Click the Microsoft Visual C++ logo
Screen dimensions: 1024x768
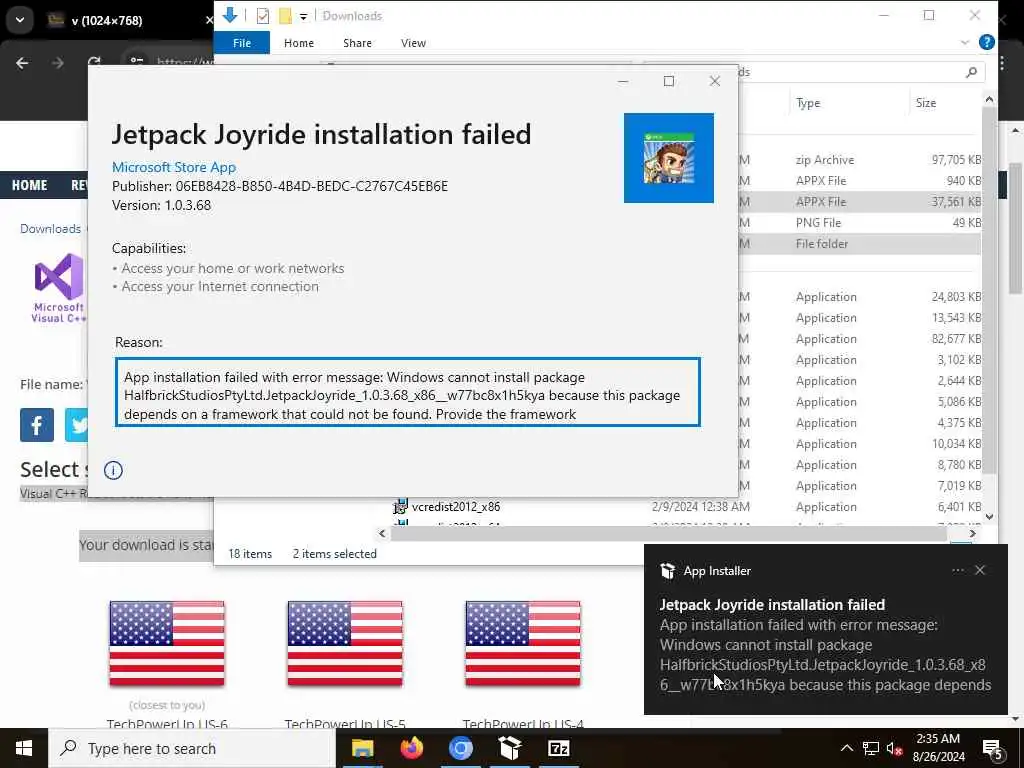click(58, 288)
